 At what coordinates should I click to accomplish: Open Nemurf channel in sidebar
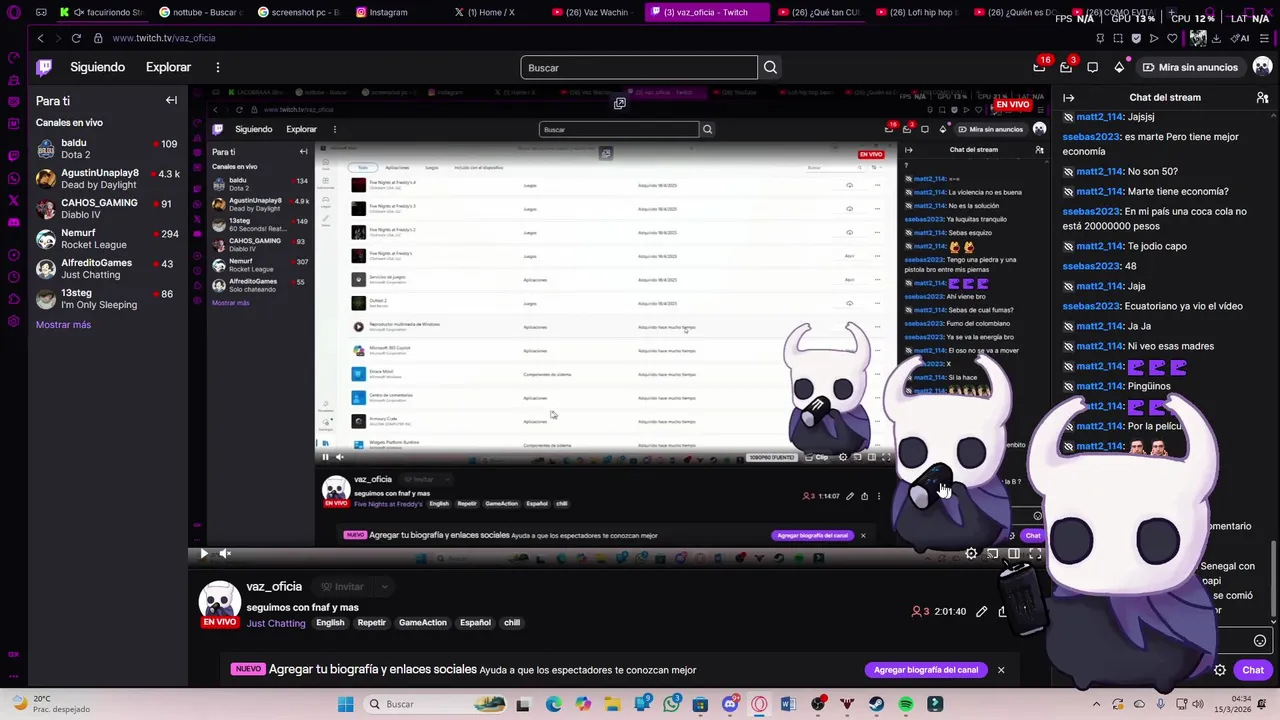pos(108,239)
